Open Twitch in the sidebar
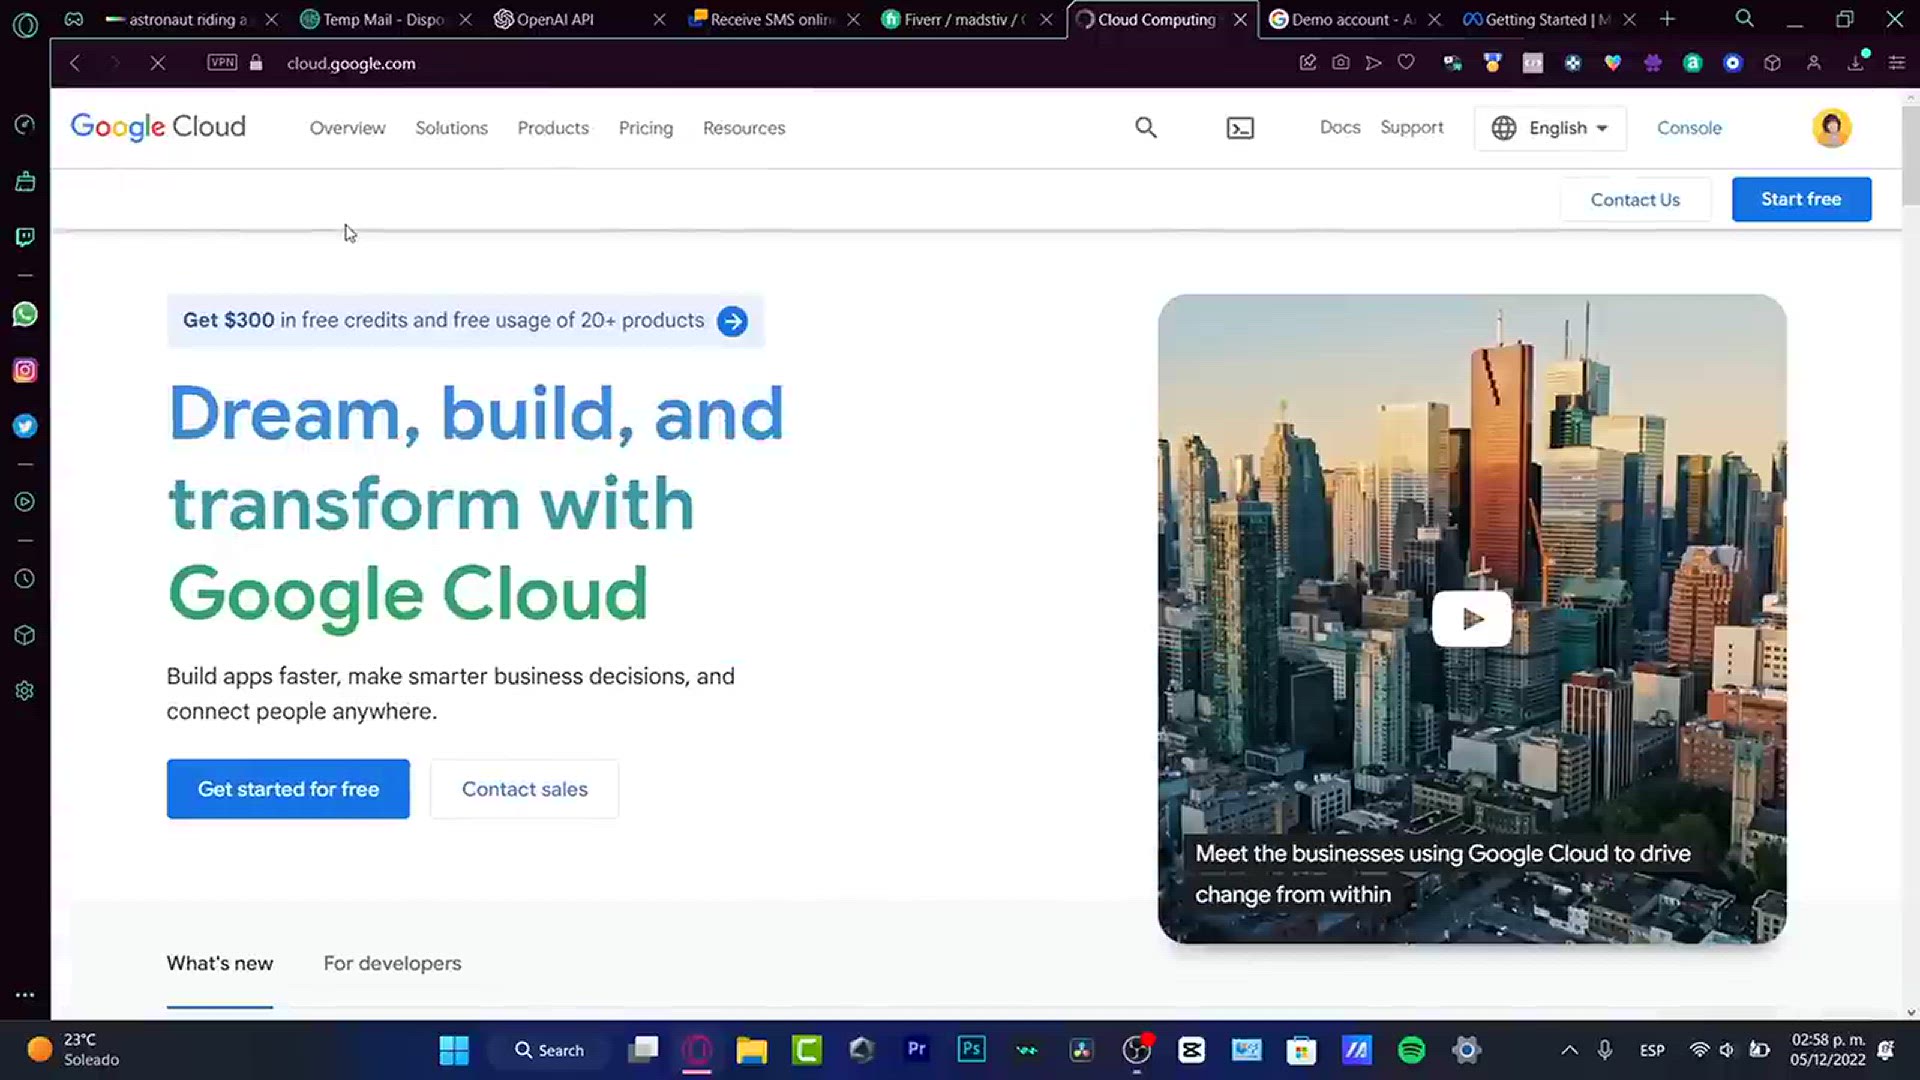Image resolution: width=1920 pixels, height=1080 pixels. click(25, 237)
